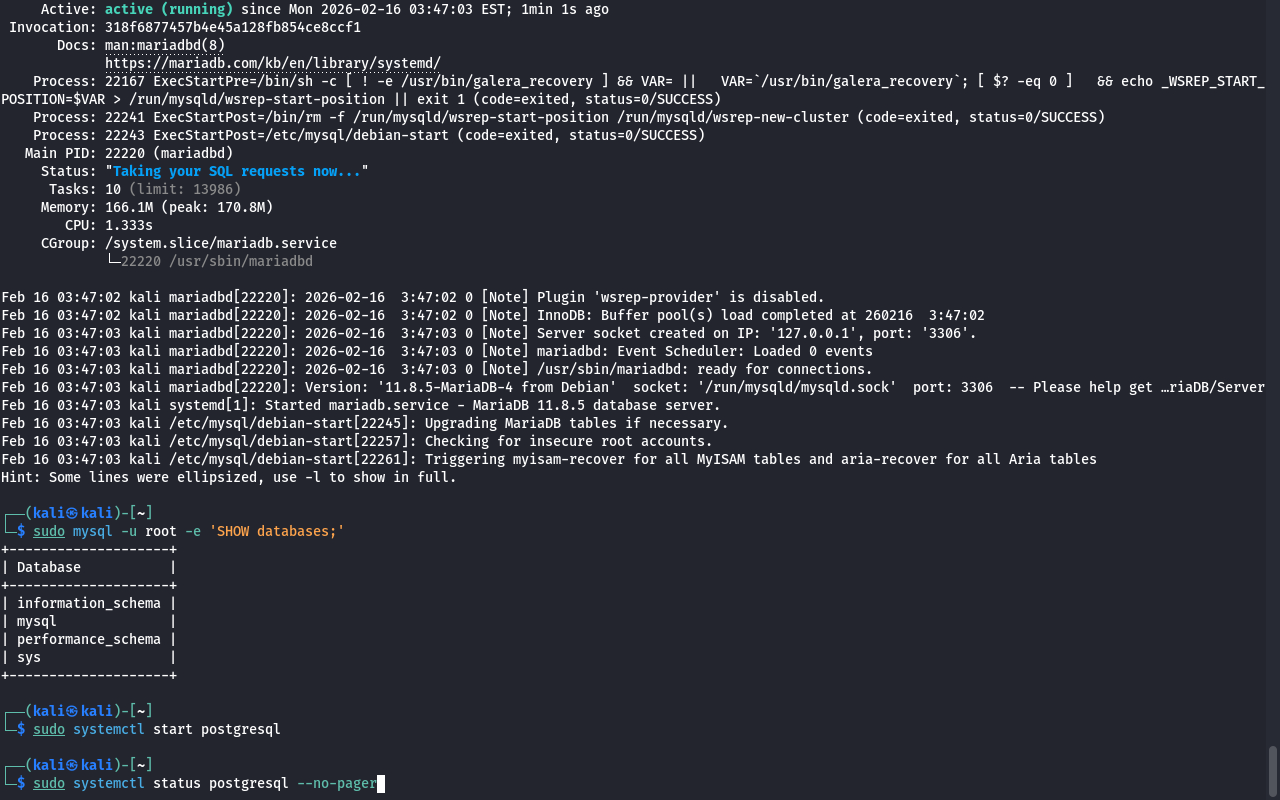Click the 'Taking your SQL requests now...' status
Image resolution: width=1280 pixels, height=800 pixels.
[x=237, y=171]
